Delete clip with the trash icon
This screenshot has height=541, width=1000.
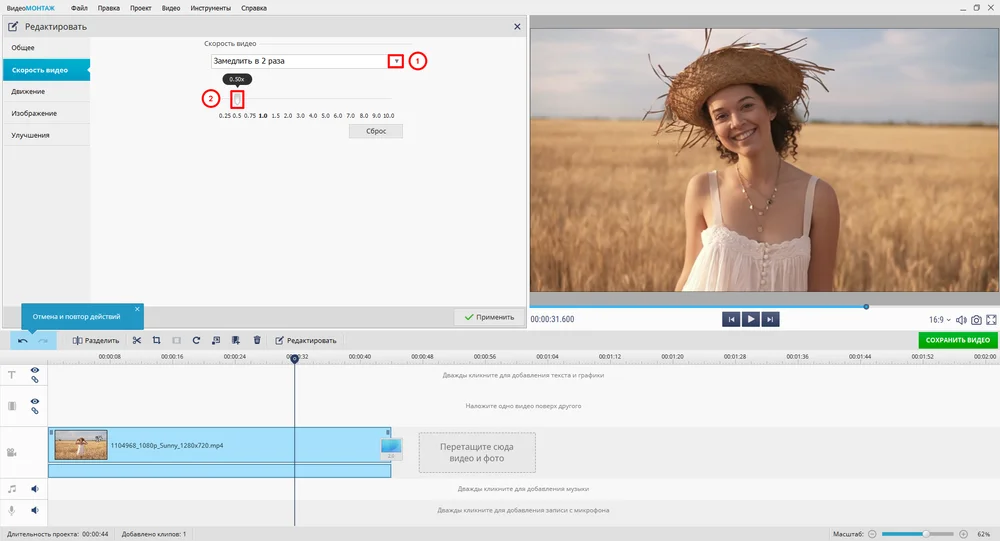pos(257,341)
